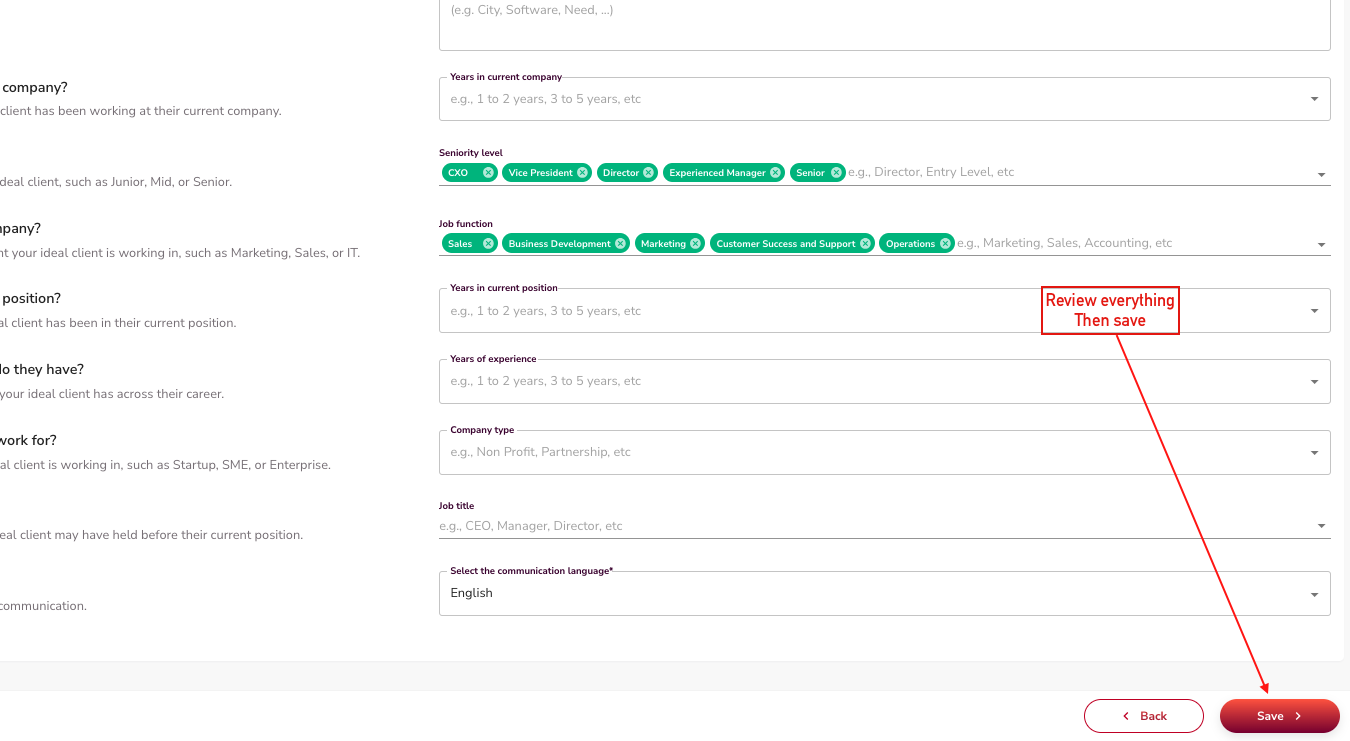Remove the Senior seniority chip

tap(835, 173)
